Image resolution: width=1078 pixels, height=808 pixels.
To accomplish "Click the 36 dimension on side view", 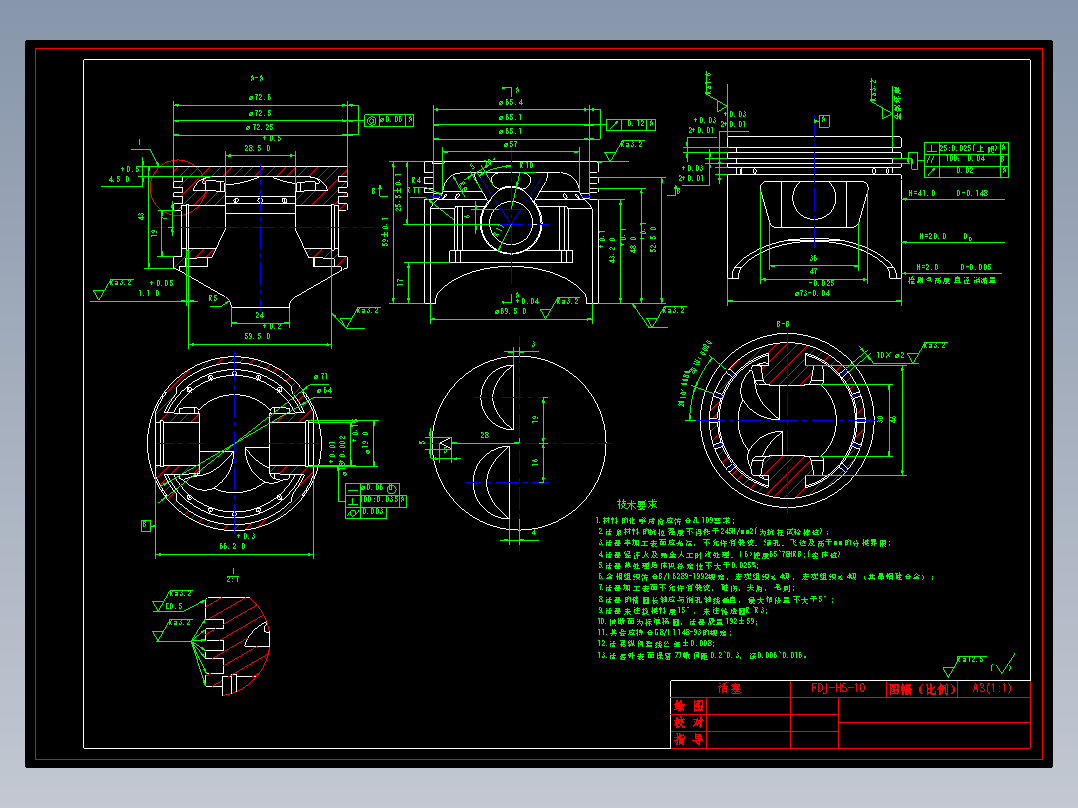I will 813,259.
